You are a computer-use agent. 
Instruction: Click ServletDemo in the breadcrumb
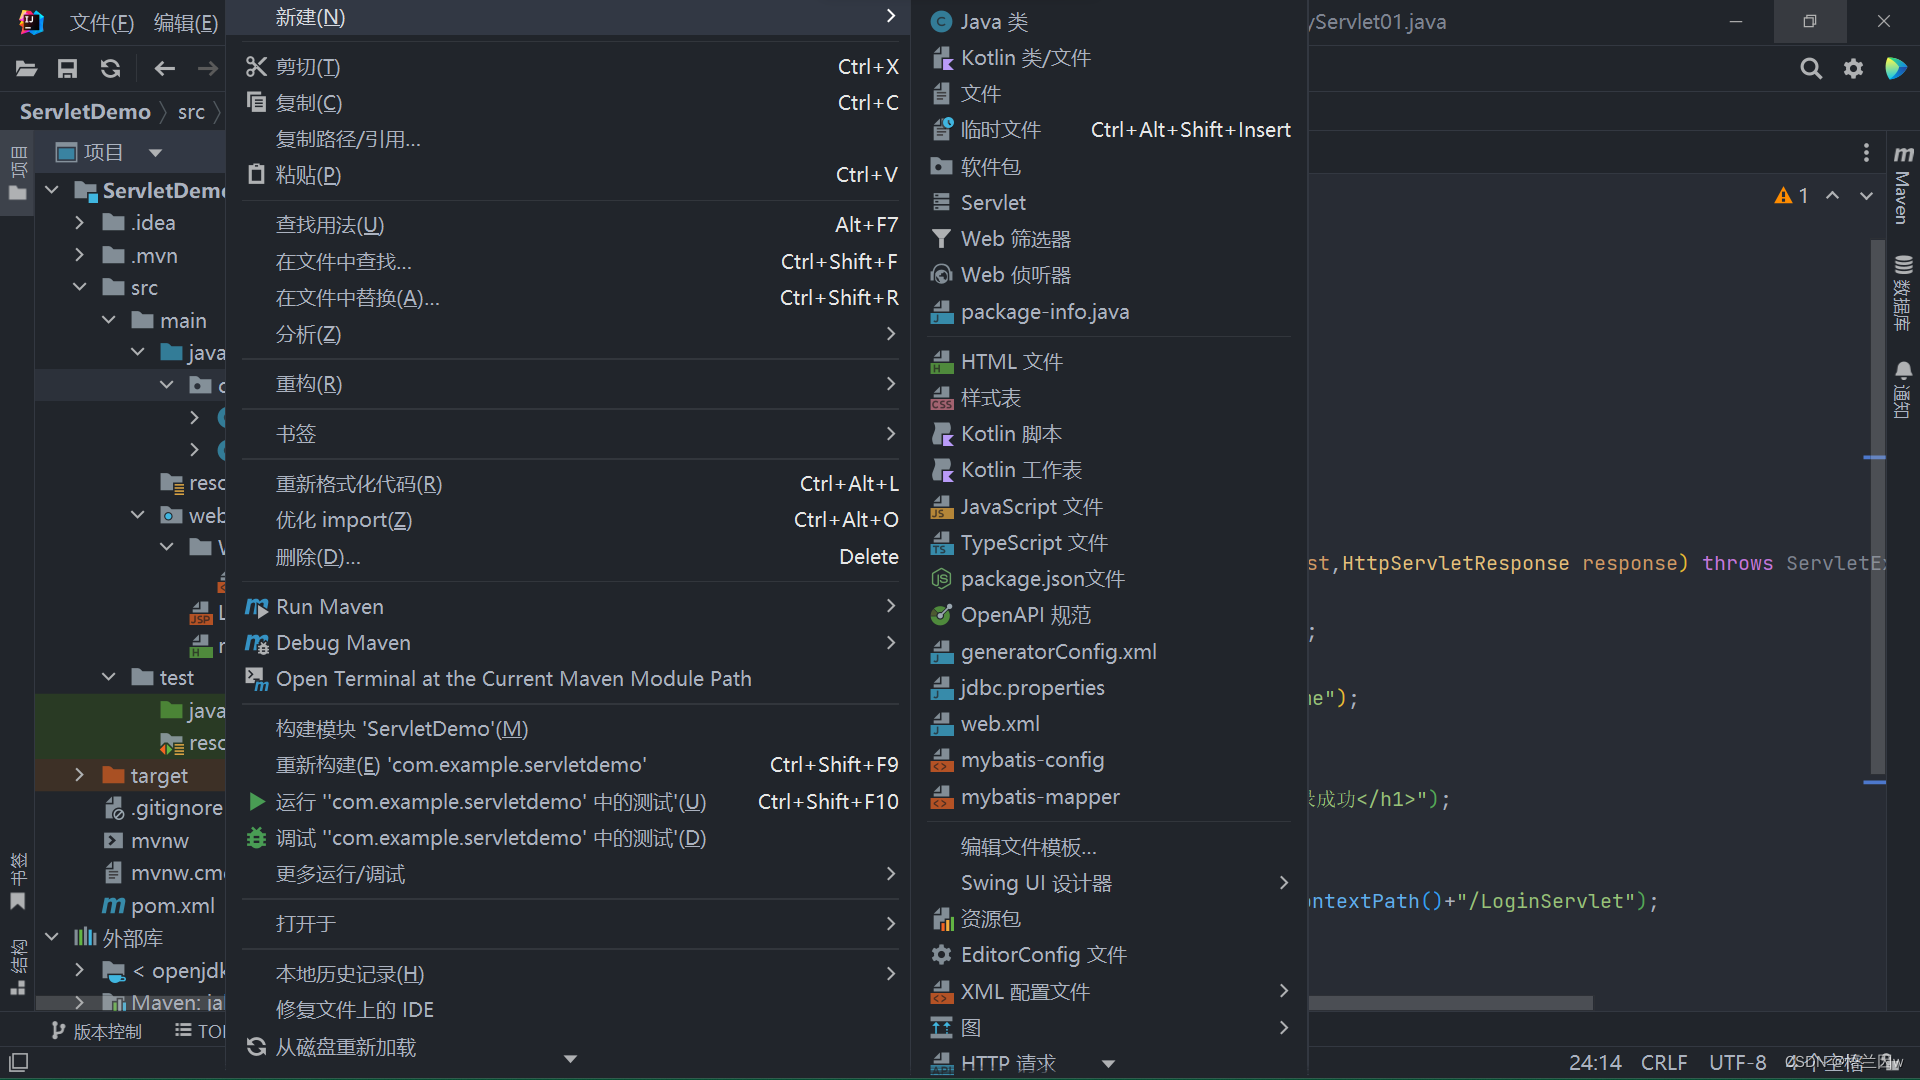pos(85,112)
